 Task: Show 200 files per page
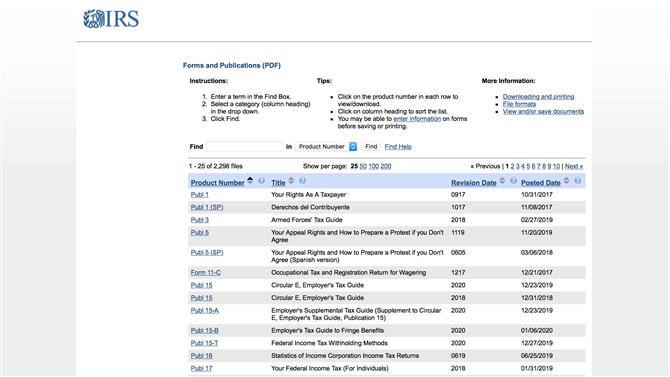coord(385,166)
